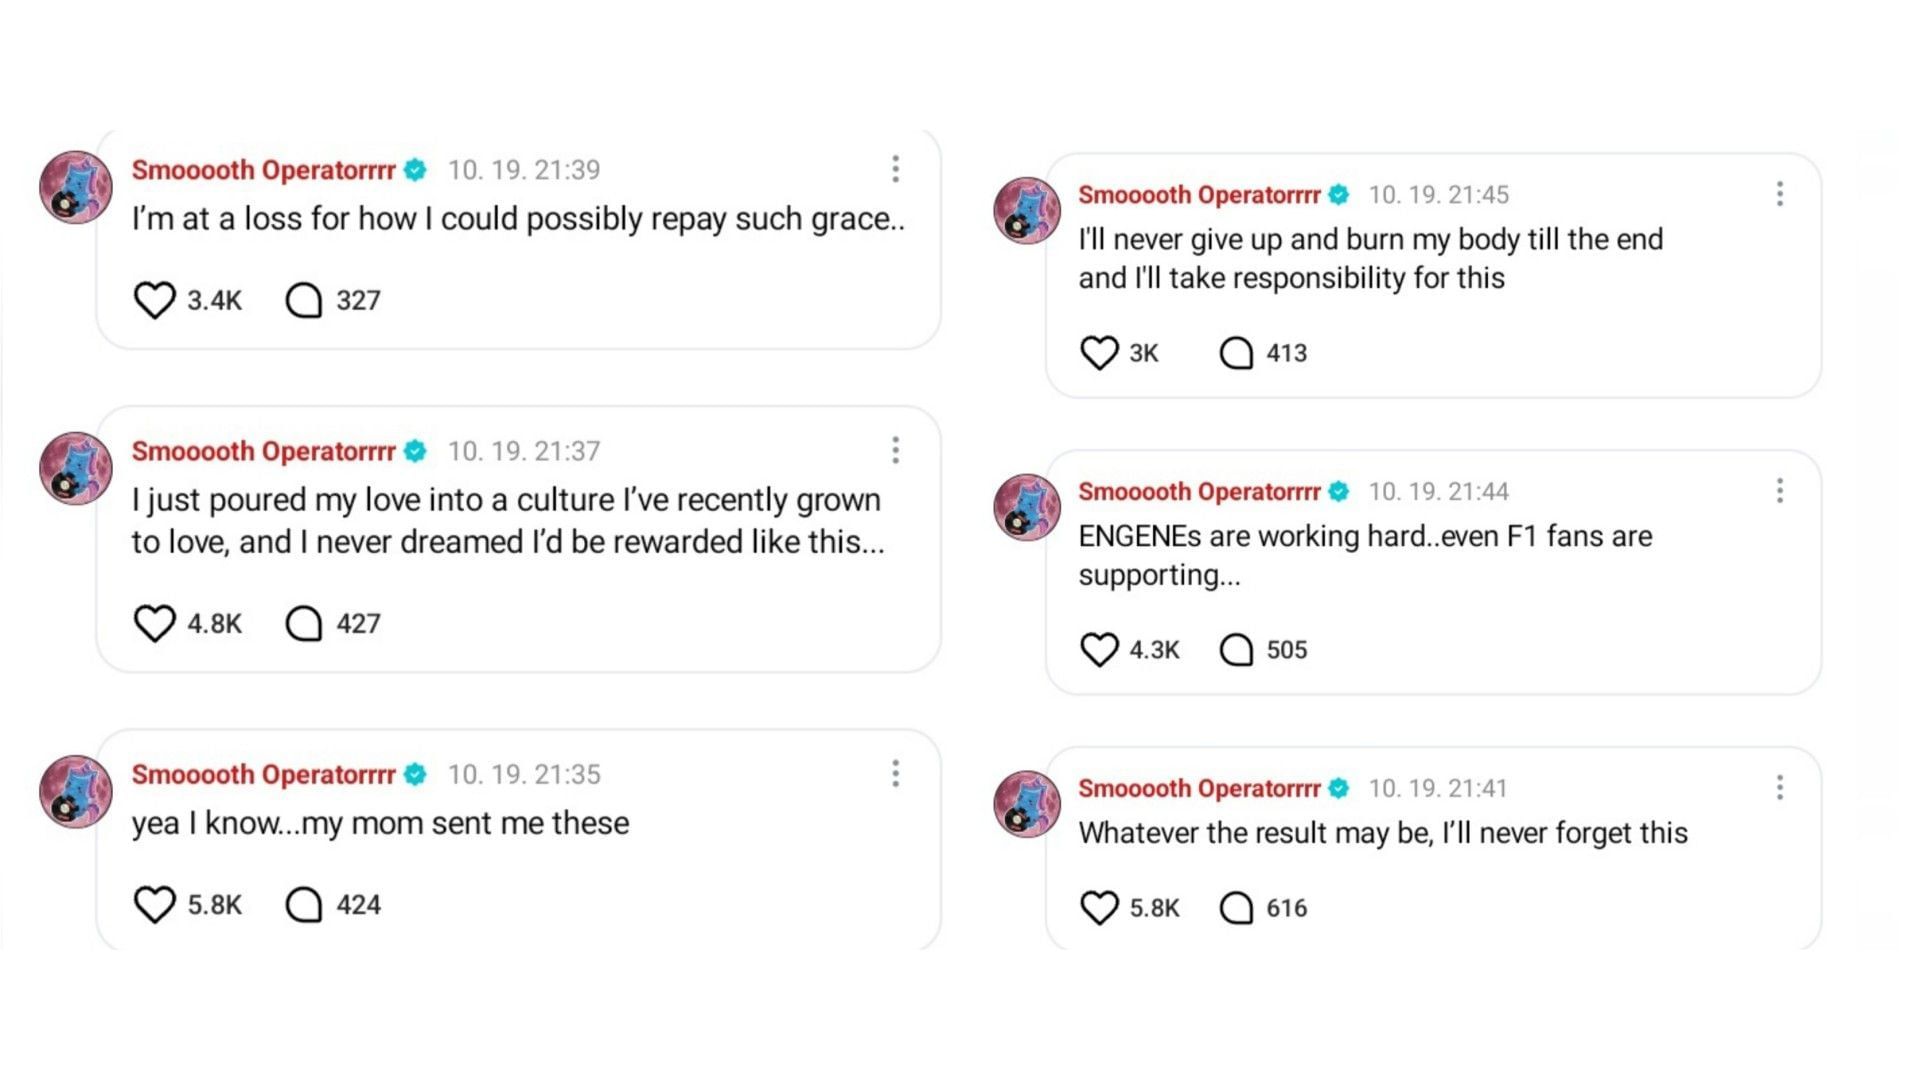Open comments on the 21:39 post
Image resolution: width=1920 pixels, height=1080 pixels.
(303, 300)
